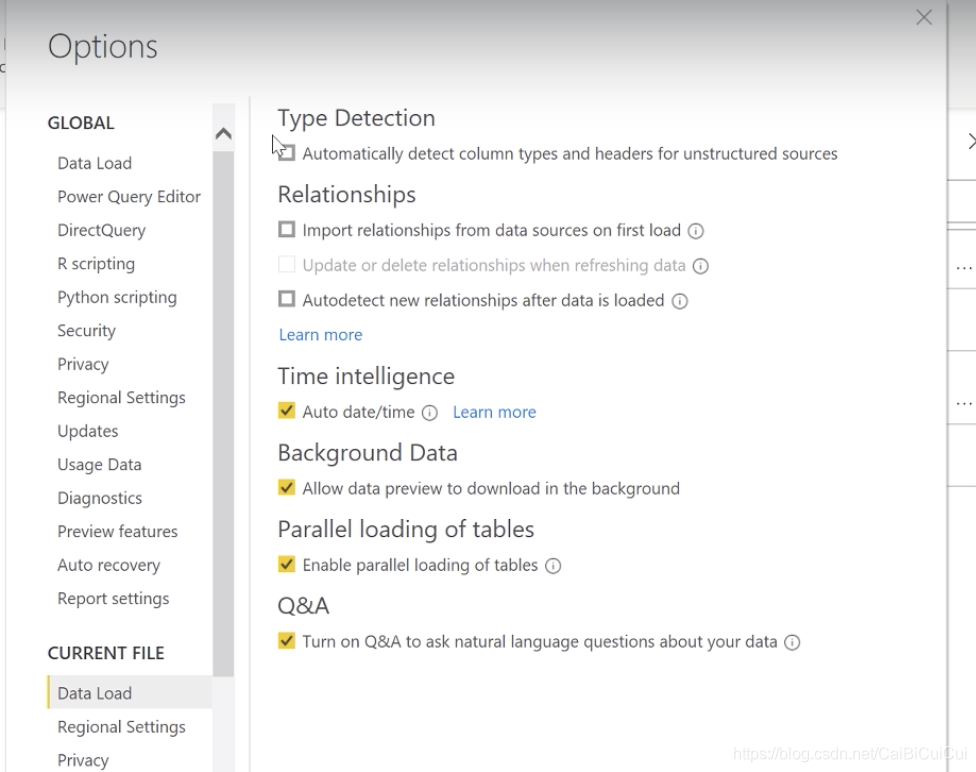Close the Options dialog with X

click(x=924, y=17)
